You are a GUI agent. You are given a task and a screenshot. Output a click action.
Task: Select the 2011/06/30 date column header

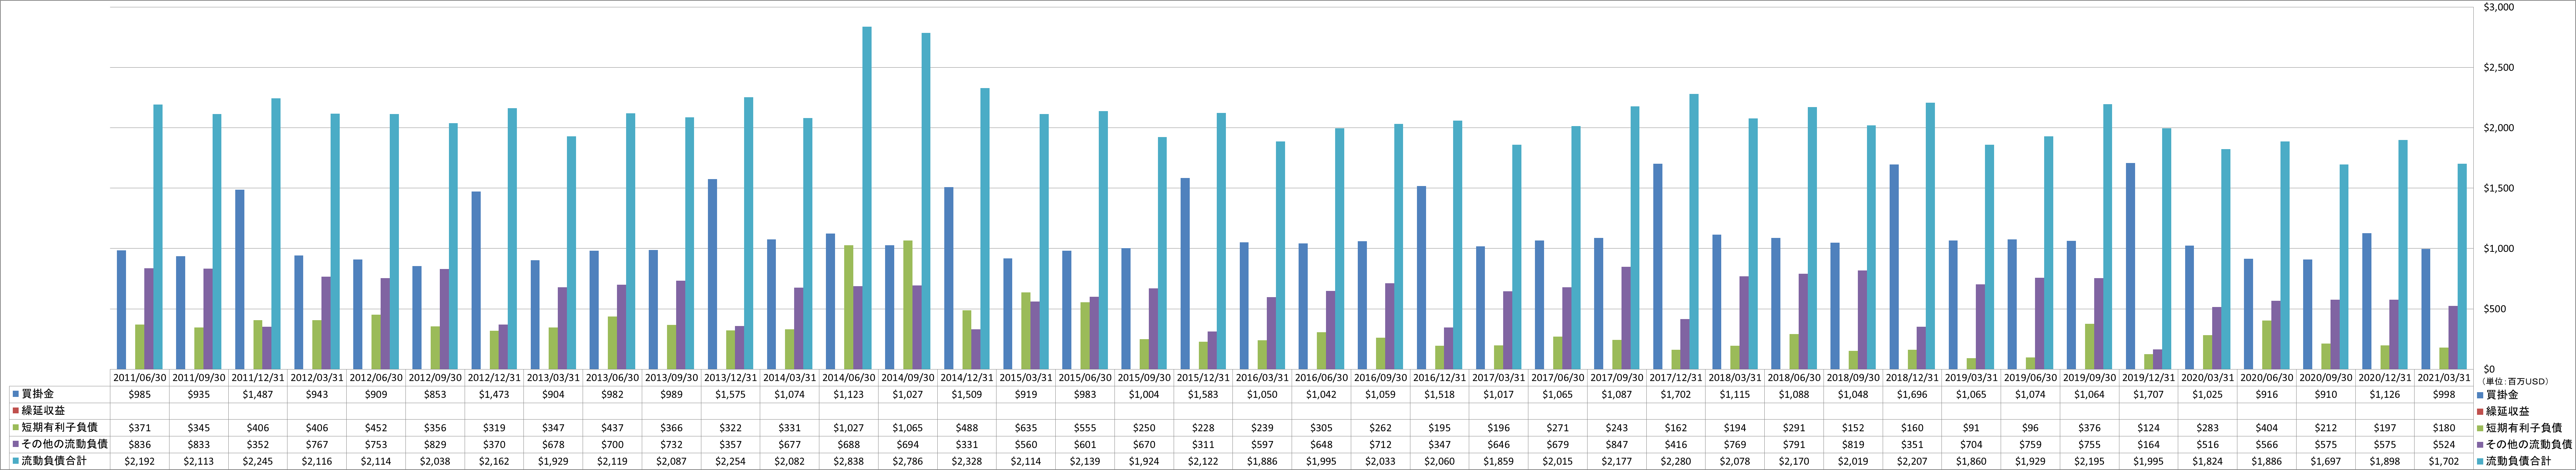coord(139,378)
